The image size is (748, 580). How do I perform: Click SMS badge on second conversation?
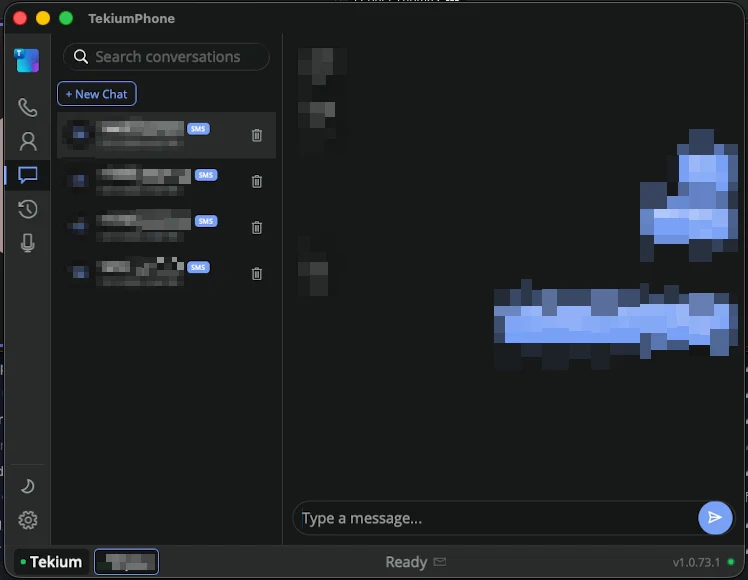click(x=206, y=175)
